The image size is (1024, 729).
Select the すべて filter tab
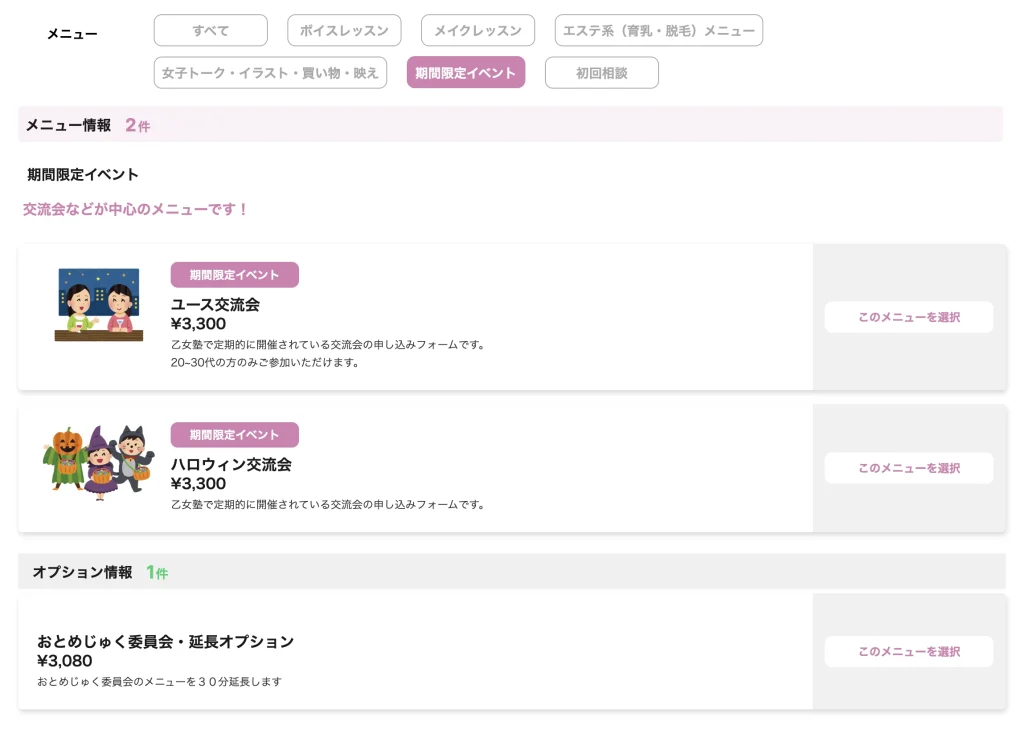click(210, 31)
